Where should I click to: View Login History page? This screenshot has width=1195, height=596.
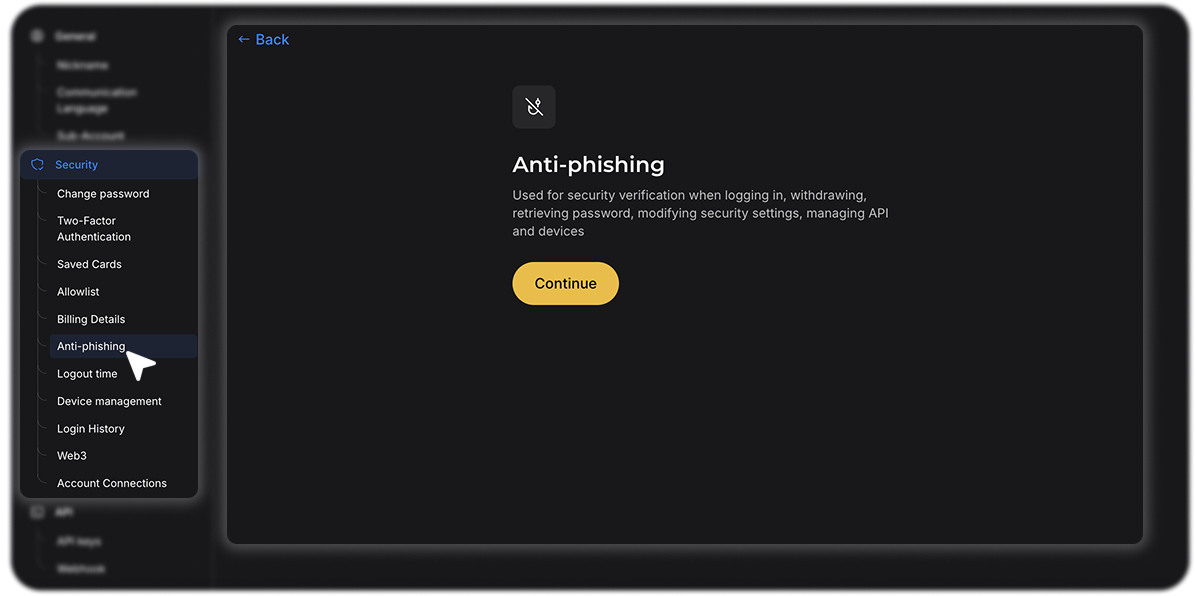tap(91, 429)
